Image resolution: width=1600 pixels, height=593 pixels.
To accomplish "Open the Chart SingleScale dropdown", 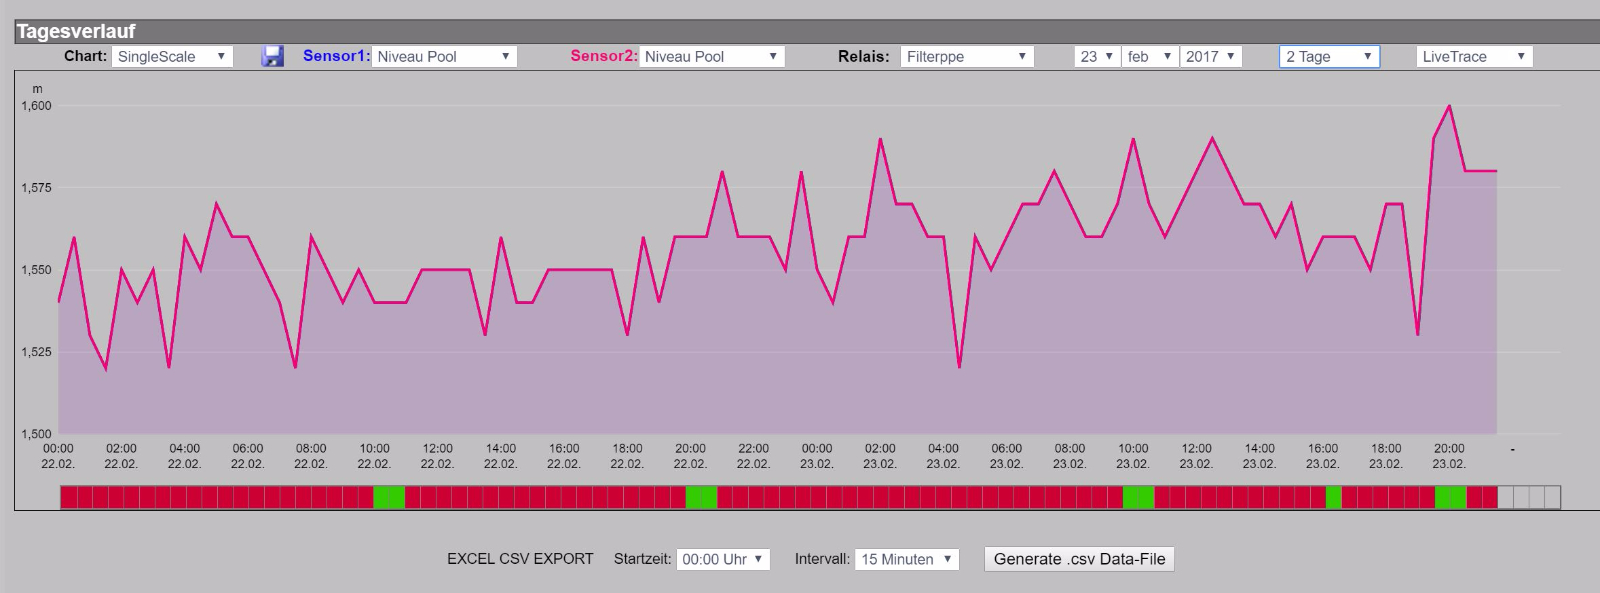I will tap(172, 56).
